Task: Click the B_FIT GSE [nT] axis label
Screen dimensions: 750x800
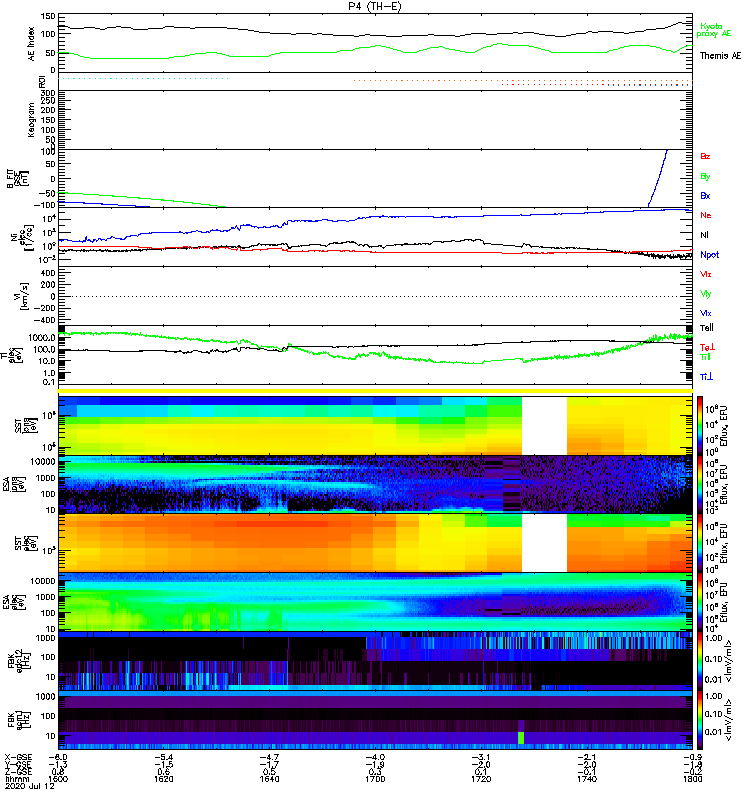Action: (x=17, y=179)
